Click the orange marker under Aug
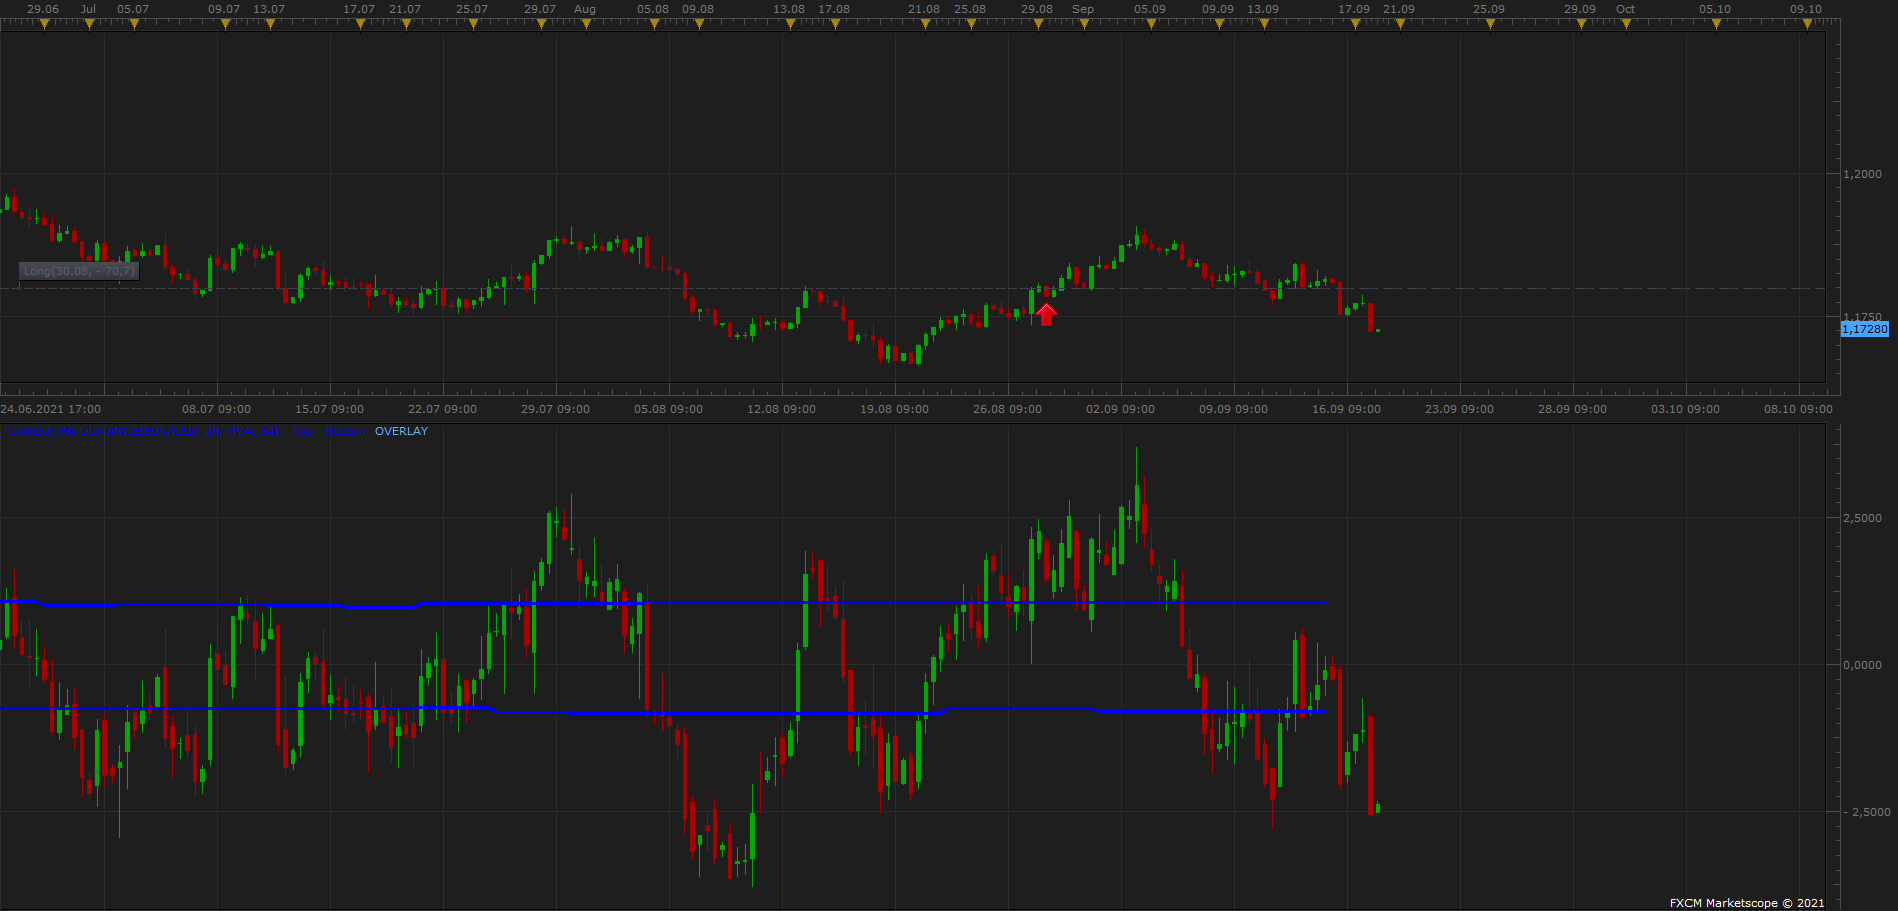Image resolution: width=1898 pixels, height=911 pixels. (586, 25)
